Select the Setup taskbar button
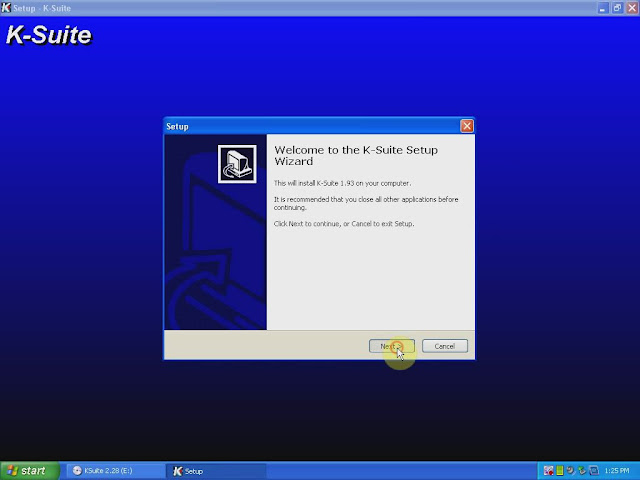 point(217,471)
